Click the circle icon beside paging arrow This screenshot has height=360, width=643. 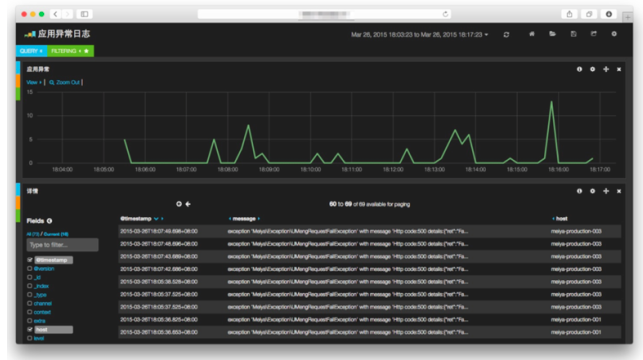(179, 204)
